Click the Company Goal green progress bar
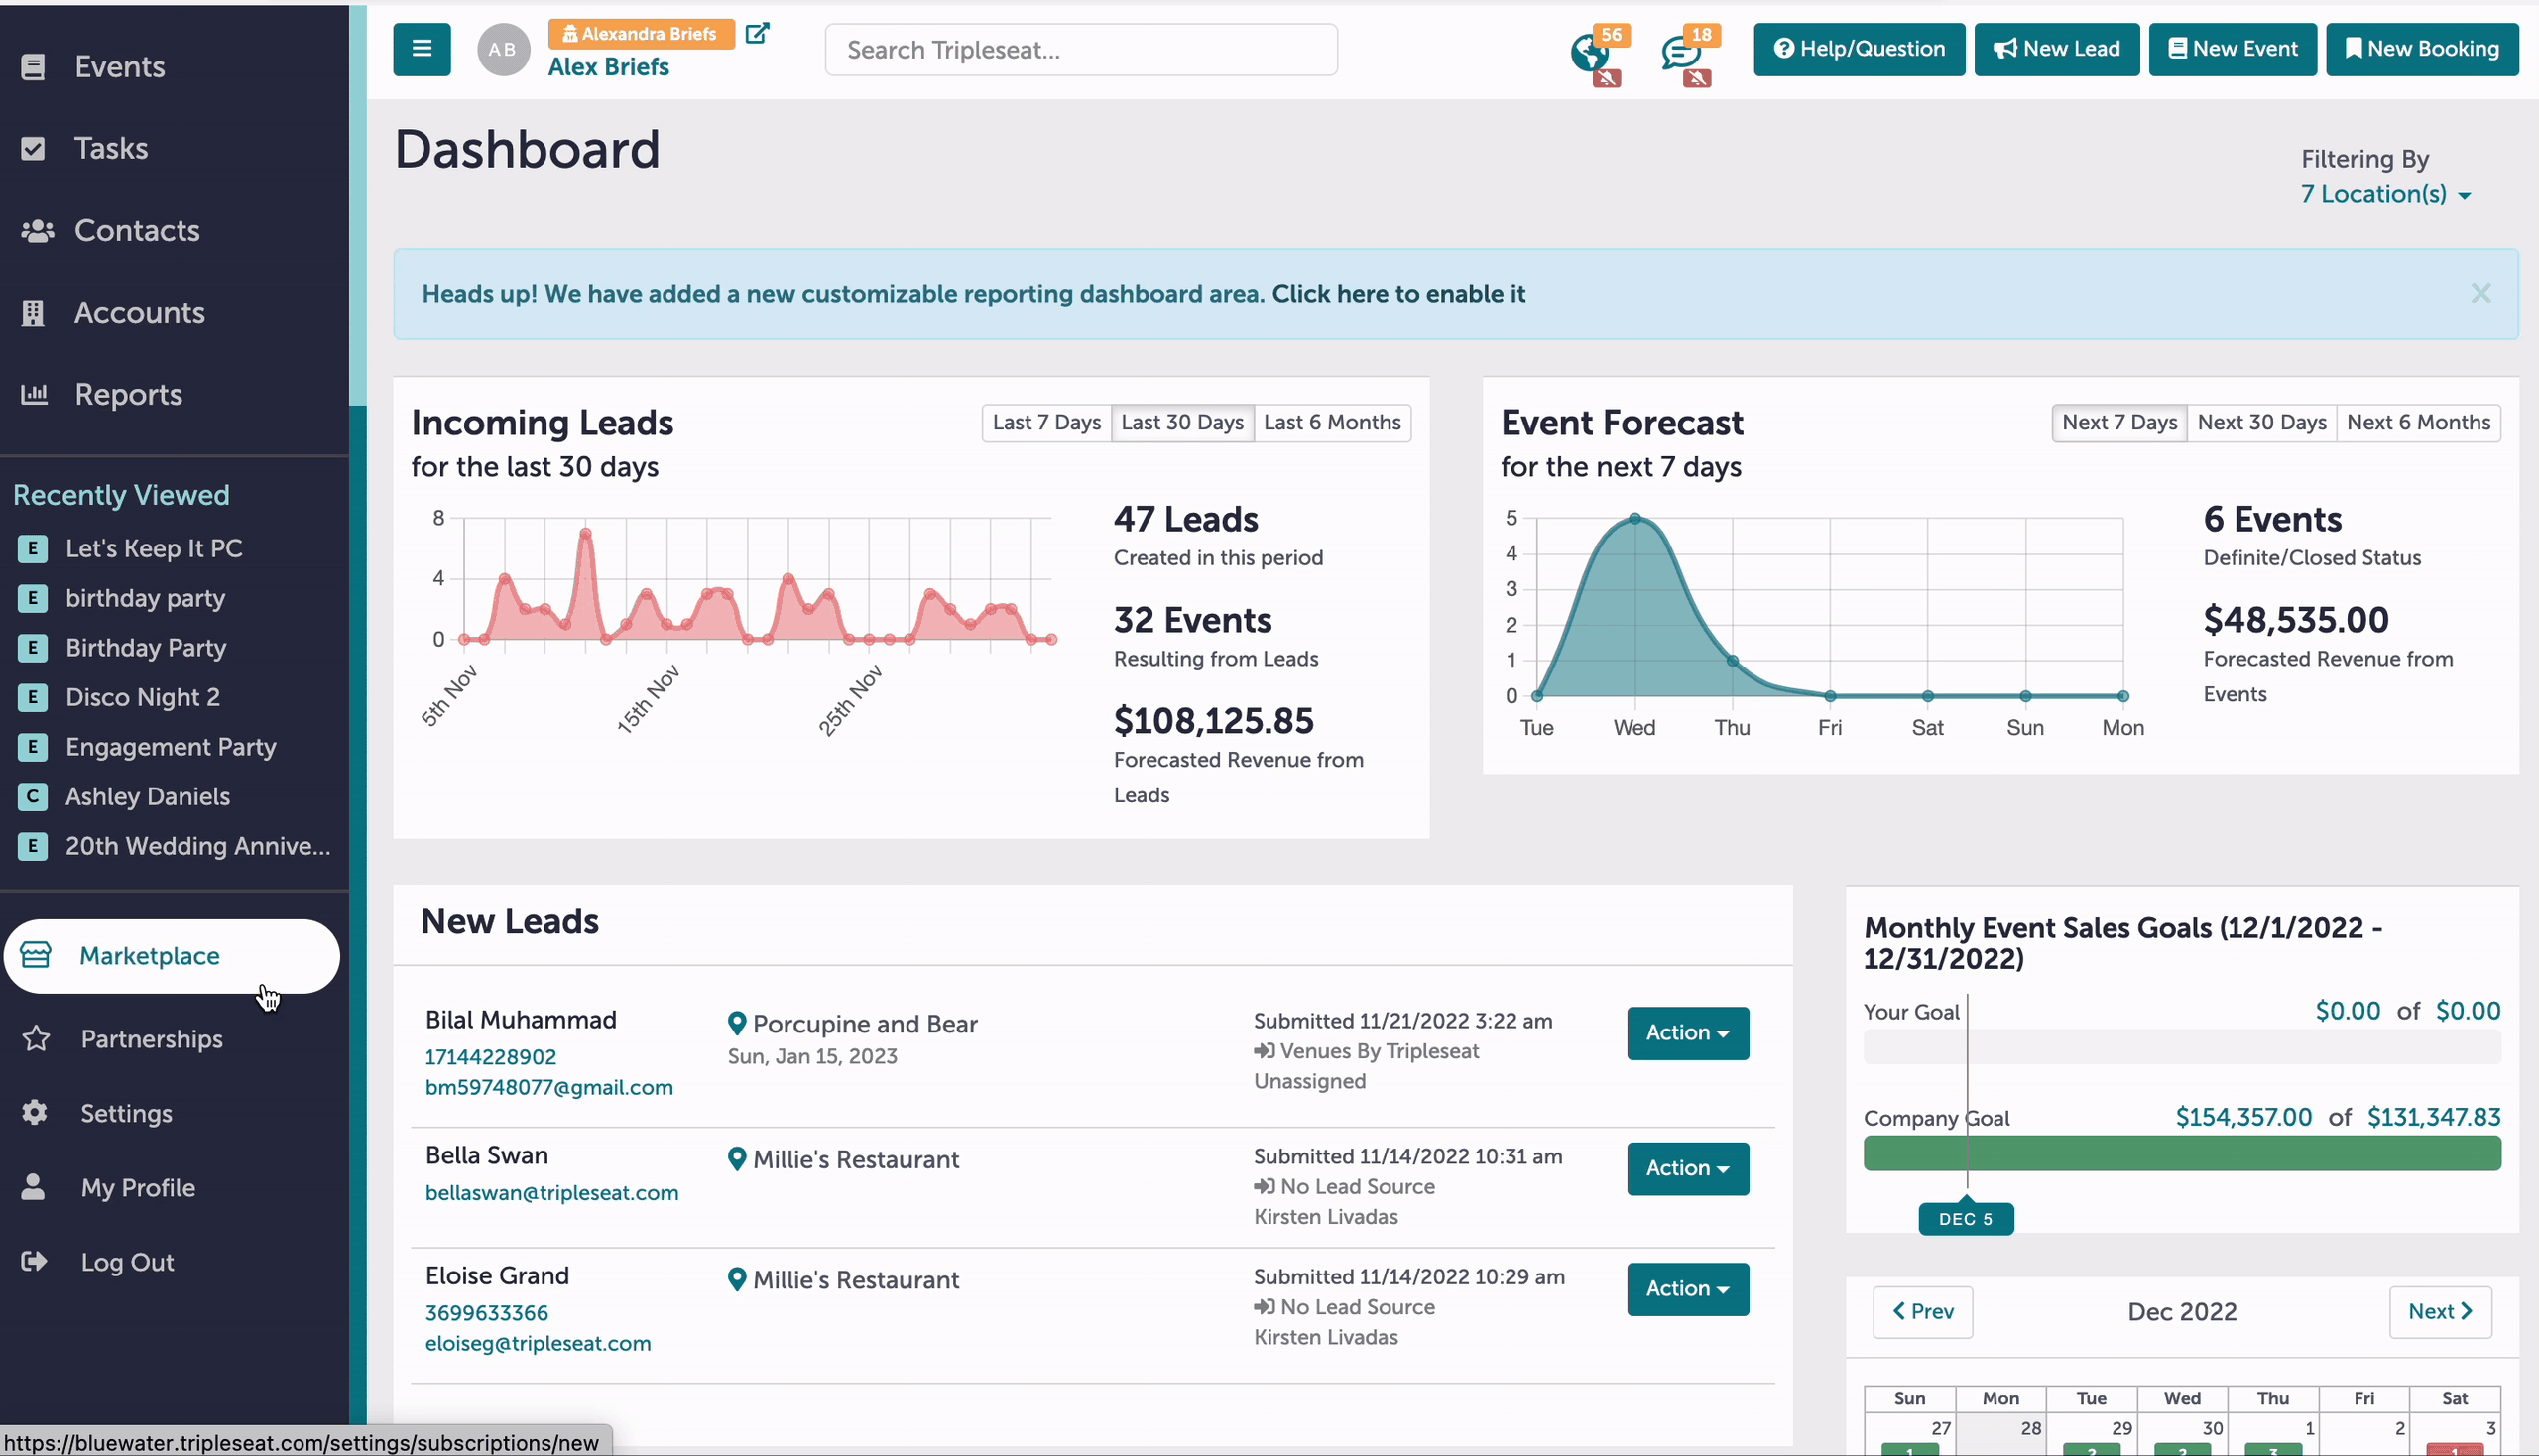Image resolution: width=2539 pixels, height=1456 pixels. pos(2182,1153)
